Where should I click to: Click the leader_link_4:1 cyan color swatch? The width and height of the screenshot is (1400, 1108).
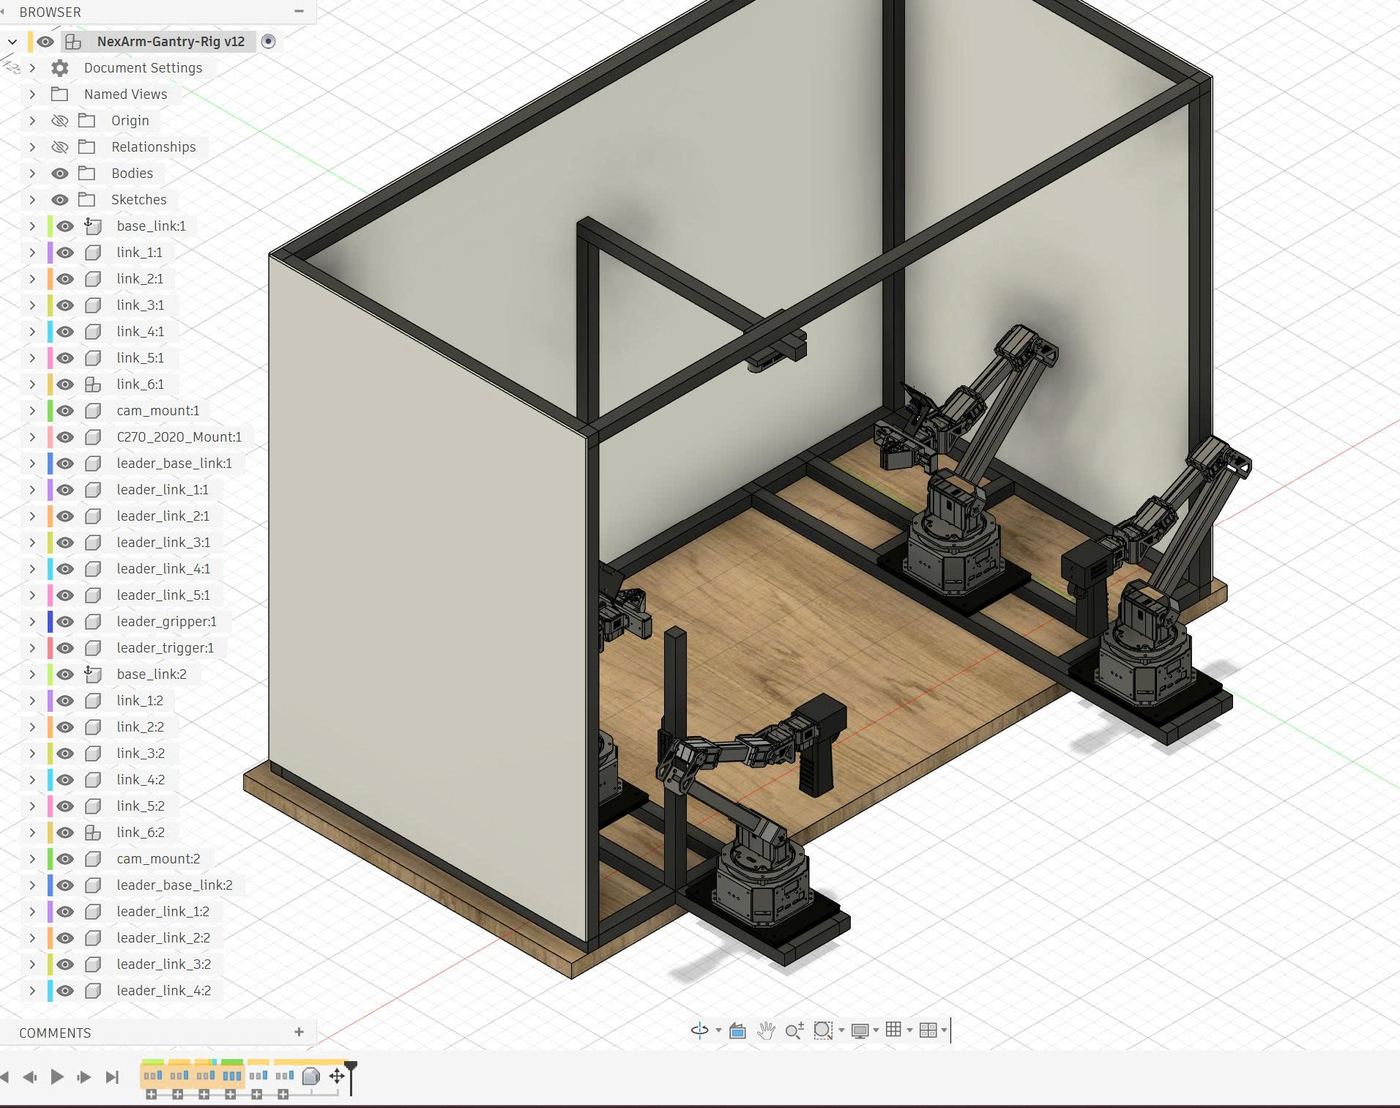[x=50, y=569]
